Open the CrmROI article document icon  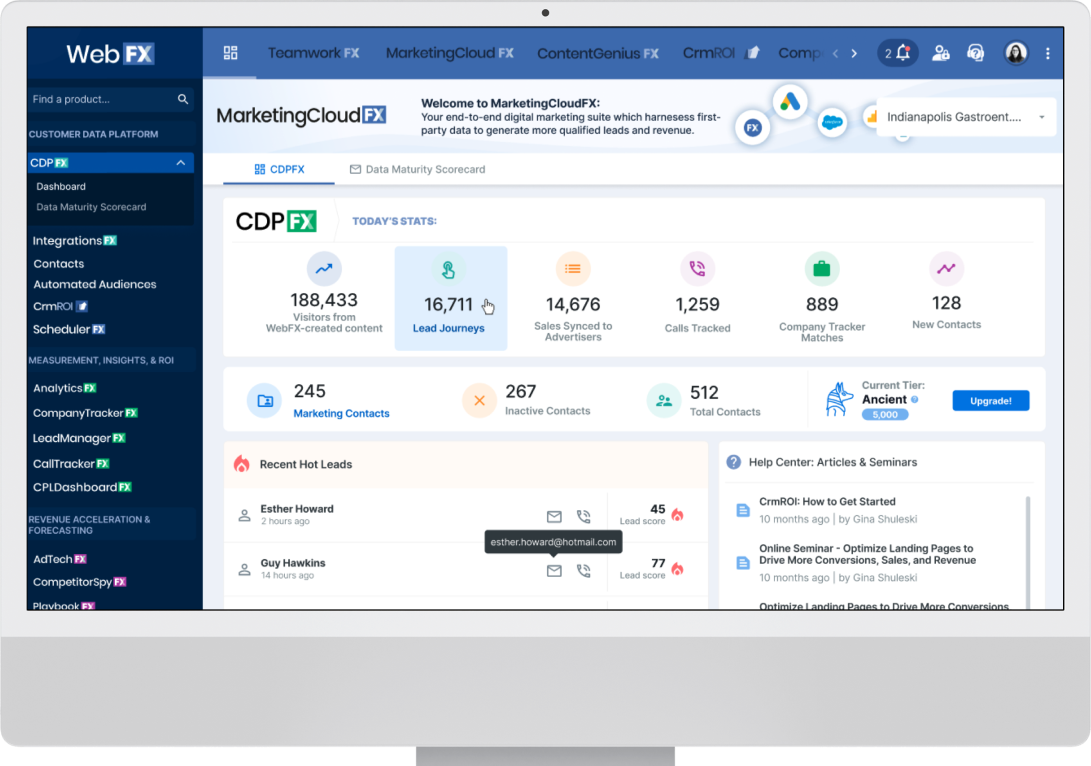[743, 510]
